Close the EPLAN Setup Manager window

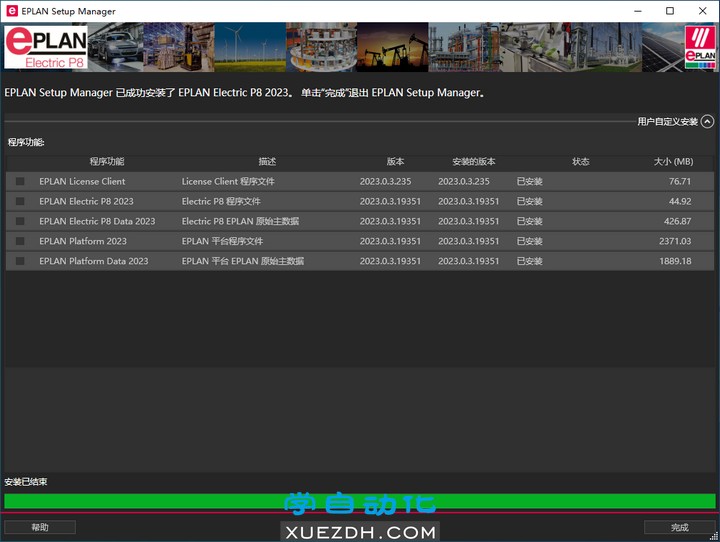pyautogui.click(x=703, y=11)
